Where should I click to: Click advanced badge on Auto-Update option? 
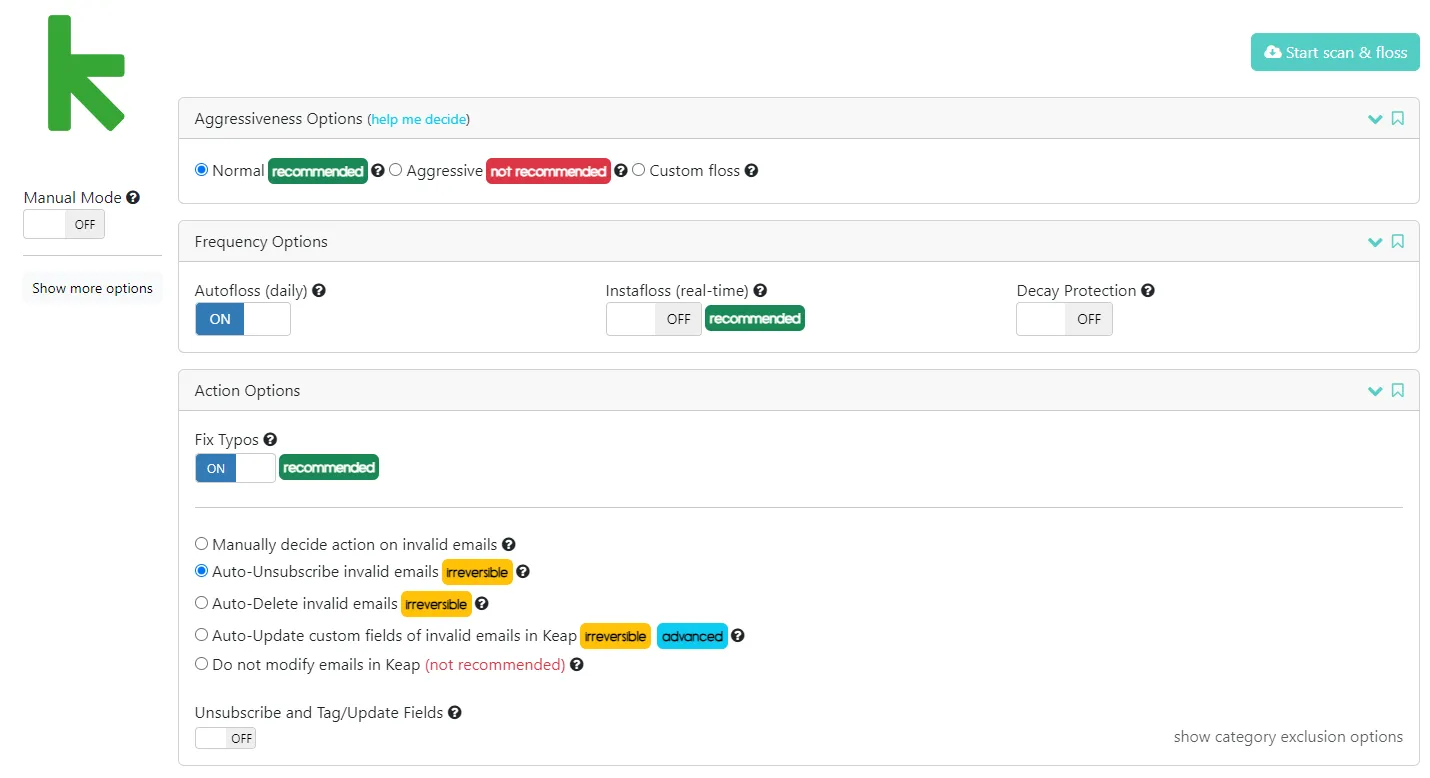click(x=692, y=636)
